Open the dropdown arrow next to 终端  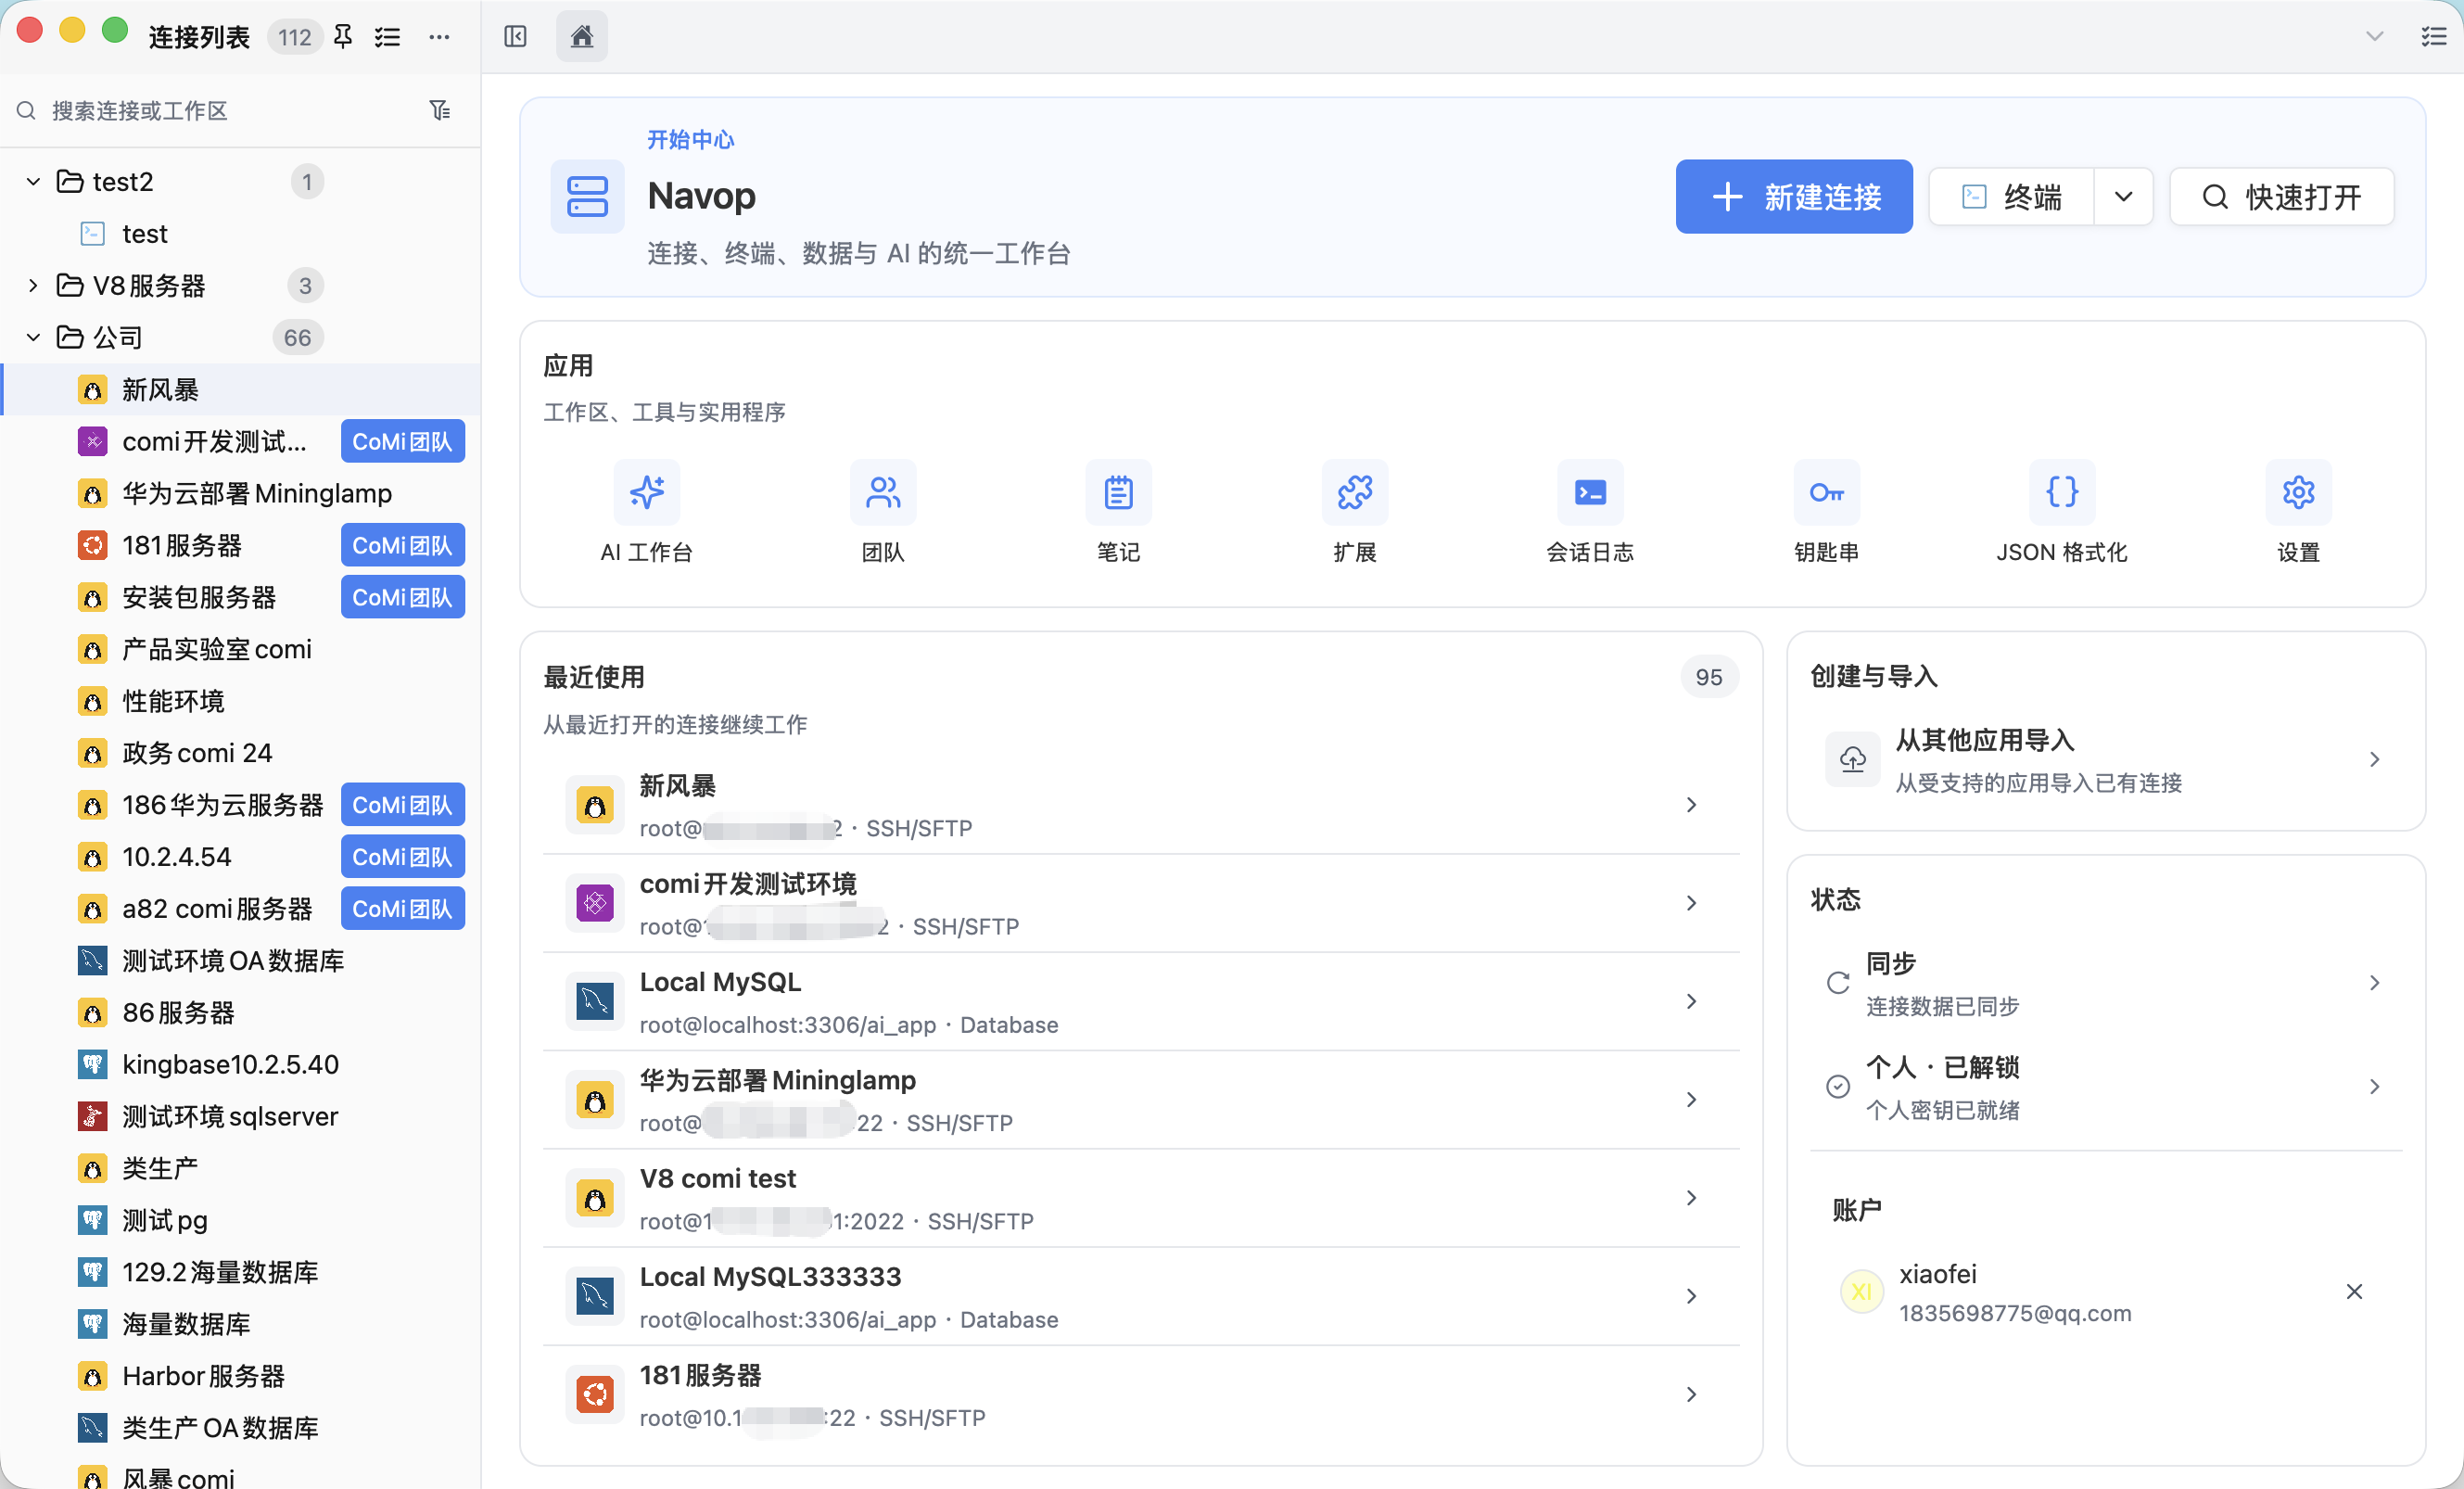2123,197
